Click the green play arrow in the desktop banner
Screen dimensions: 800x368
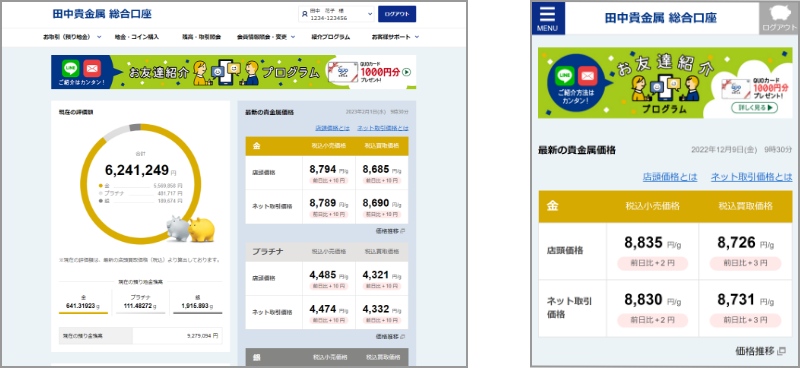[x=407, y=72]
